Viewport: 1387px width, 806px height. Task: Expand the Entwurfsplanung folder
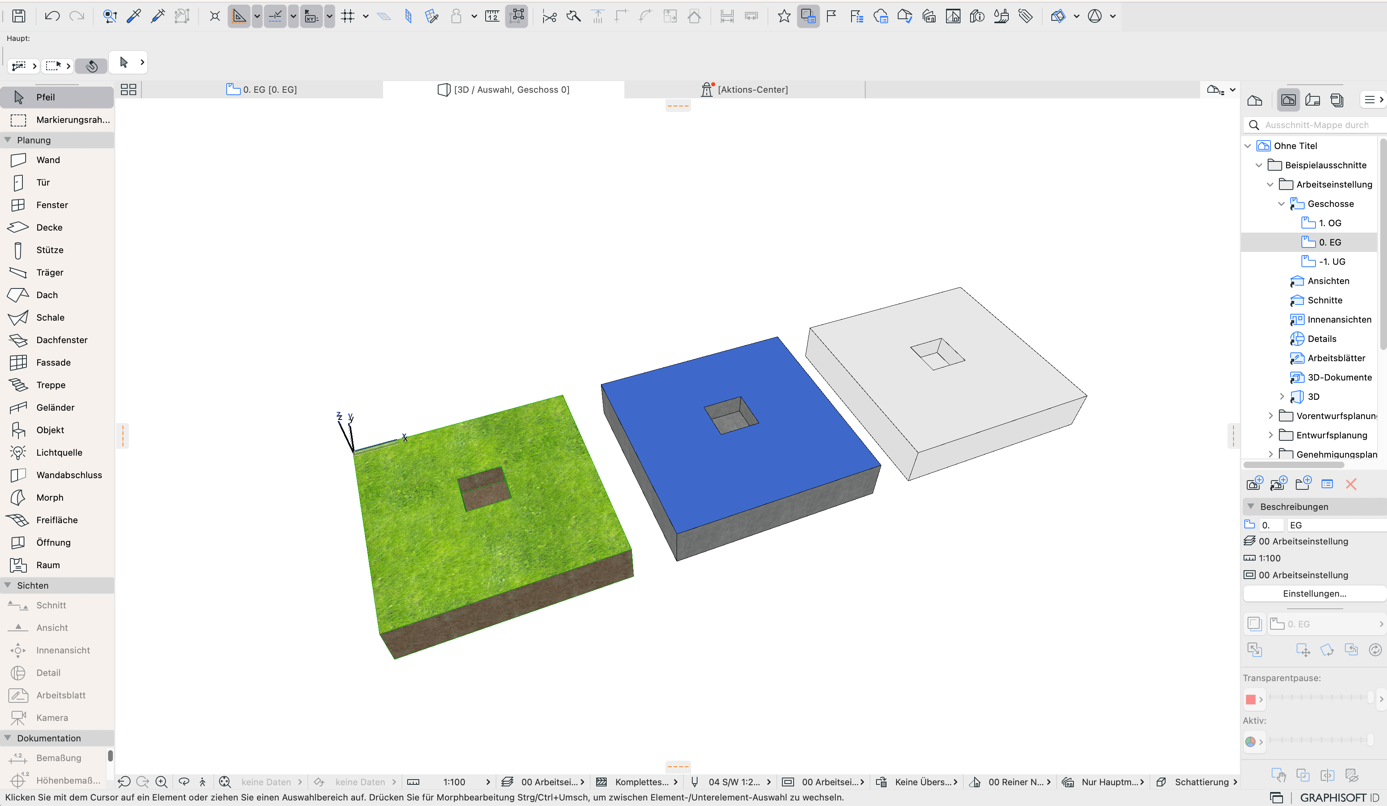pos(1271,435)
